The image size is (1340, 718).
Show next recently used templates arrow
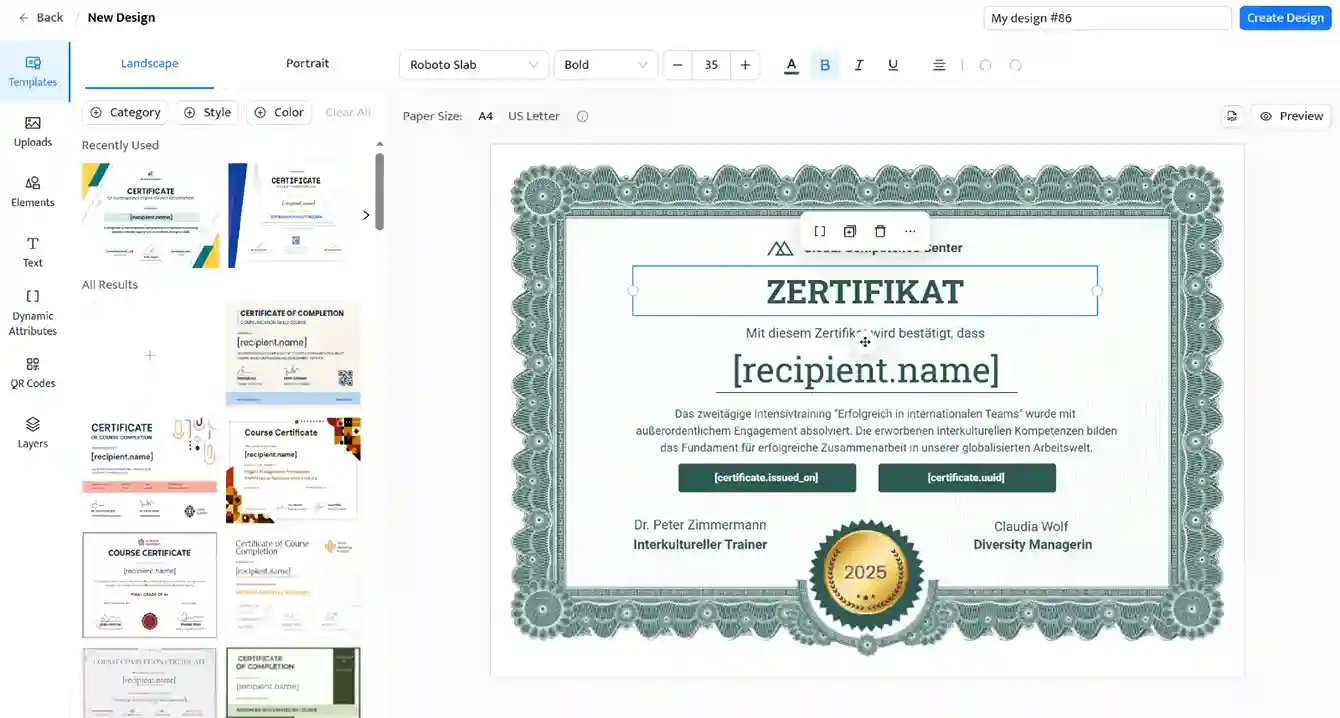point(365,215)
